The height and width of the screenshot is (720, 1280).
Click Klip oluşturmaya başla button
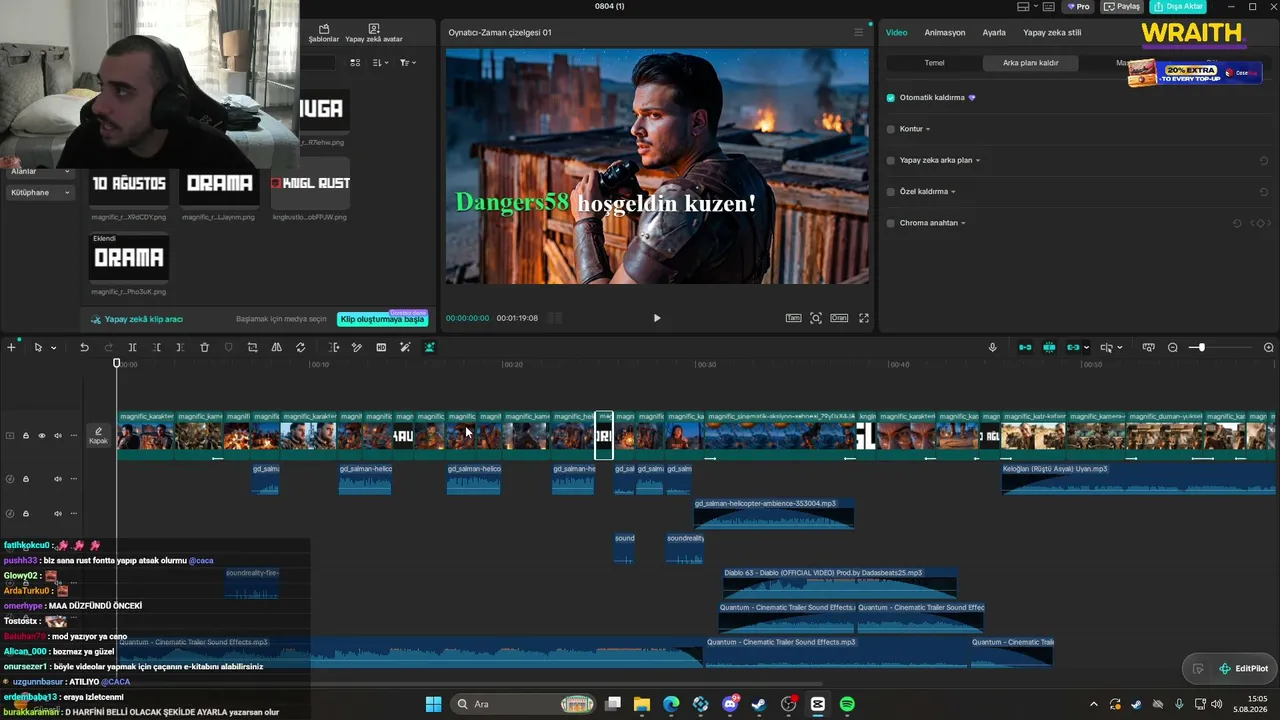[383, 319]
